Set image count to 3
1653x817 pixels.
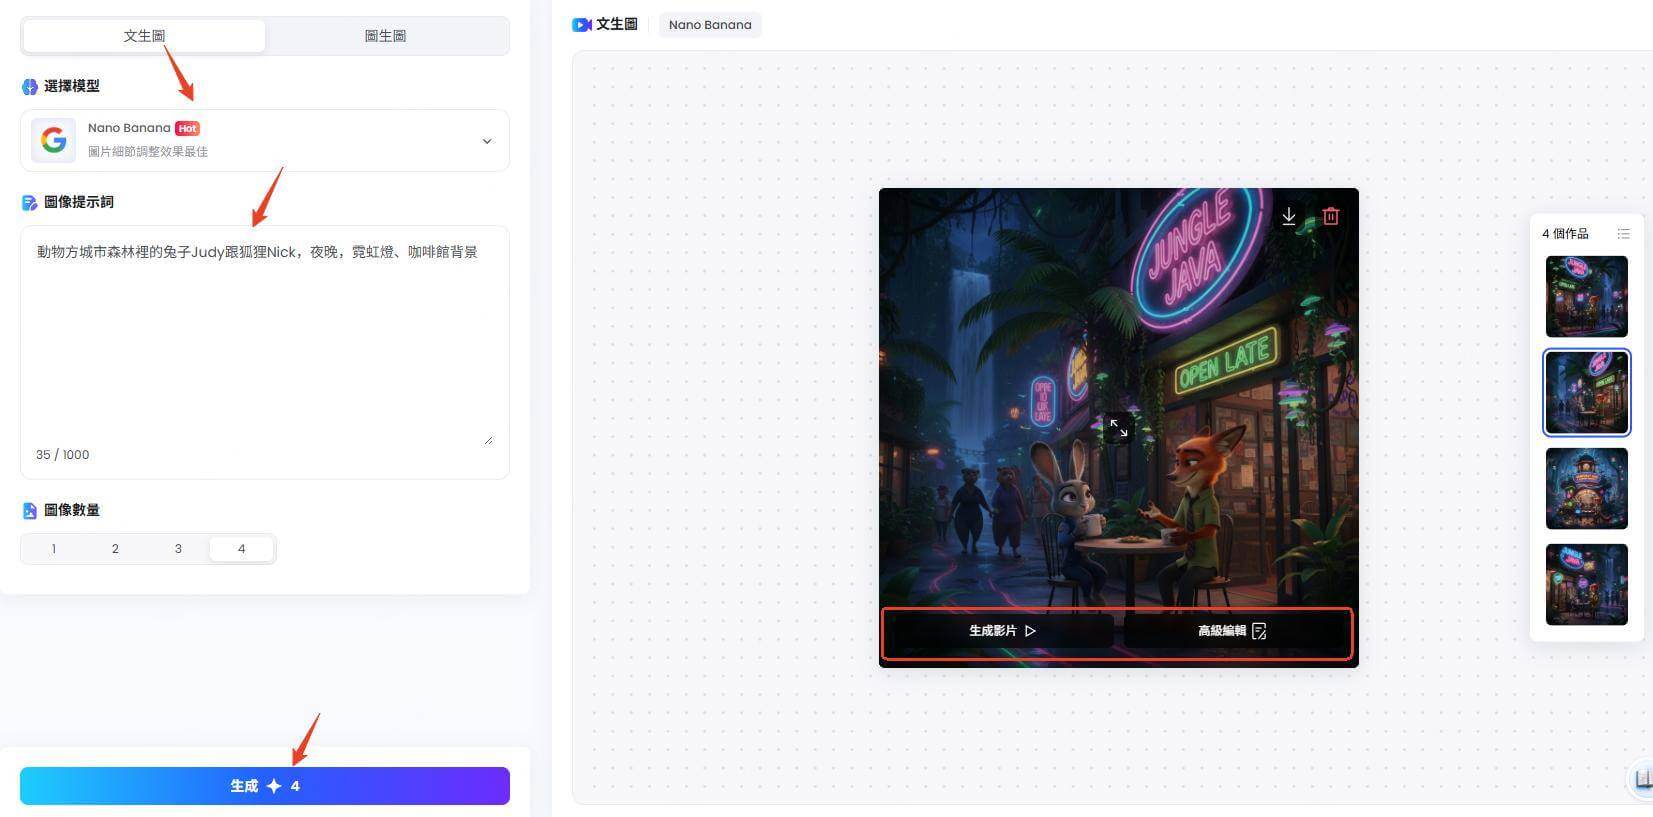coord(178,549)
